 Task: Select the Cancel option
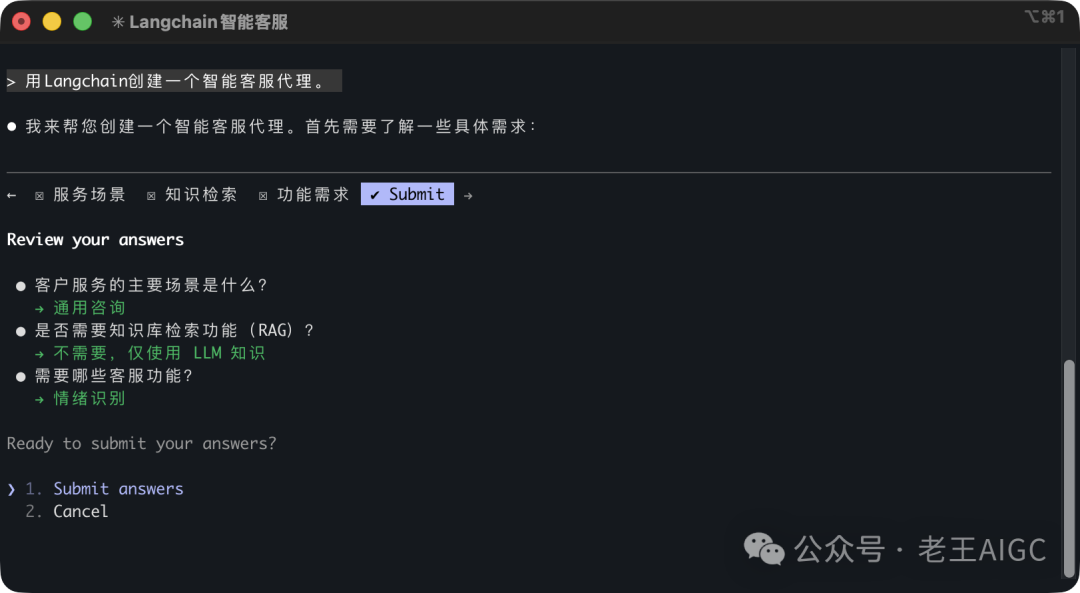pos(80,511)
